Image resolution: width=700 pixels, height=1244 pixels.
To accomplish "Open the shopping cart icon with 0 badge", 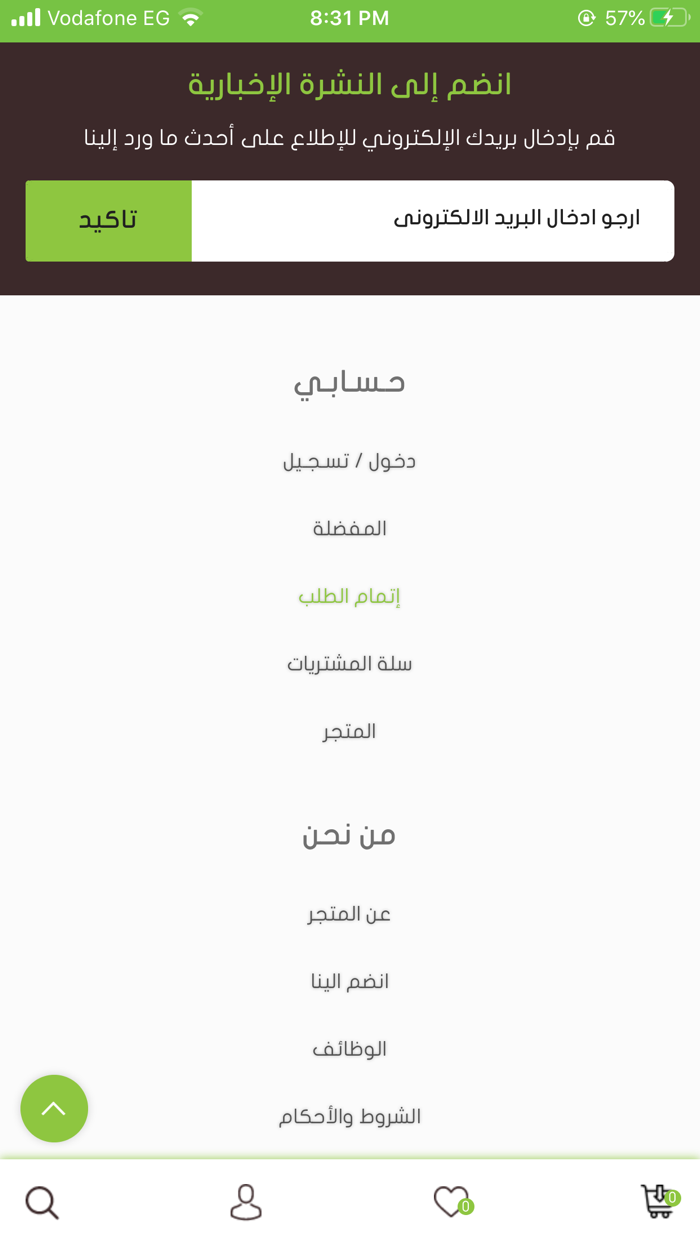I will pyautogui.click(x=657, y=1202).
